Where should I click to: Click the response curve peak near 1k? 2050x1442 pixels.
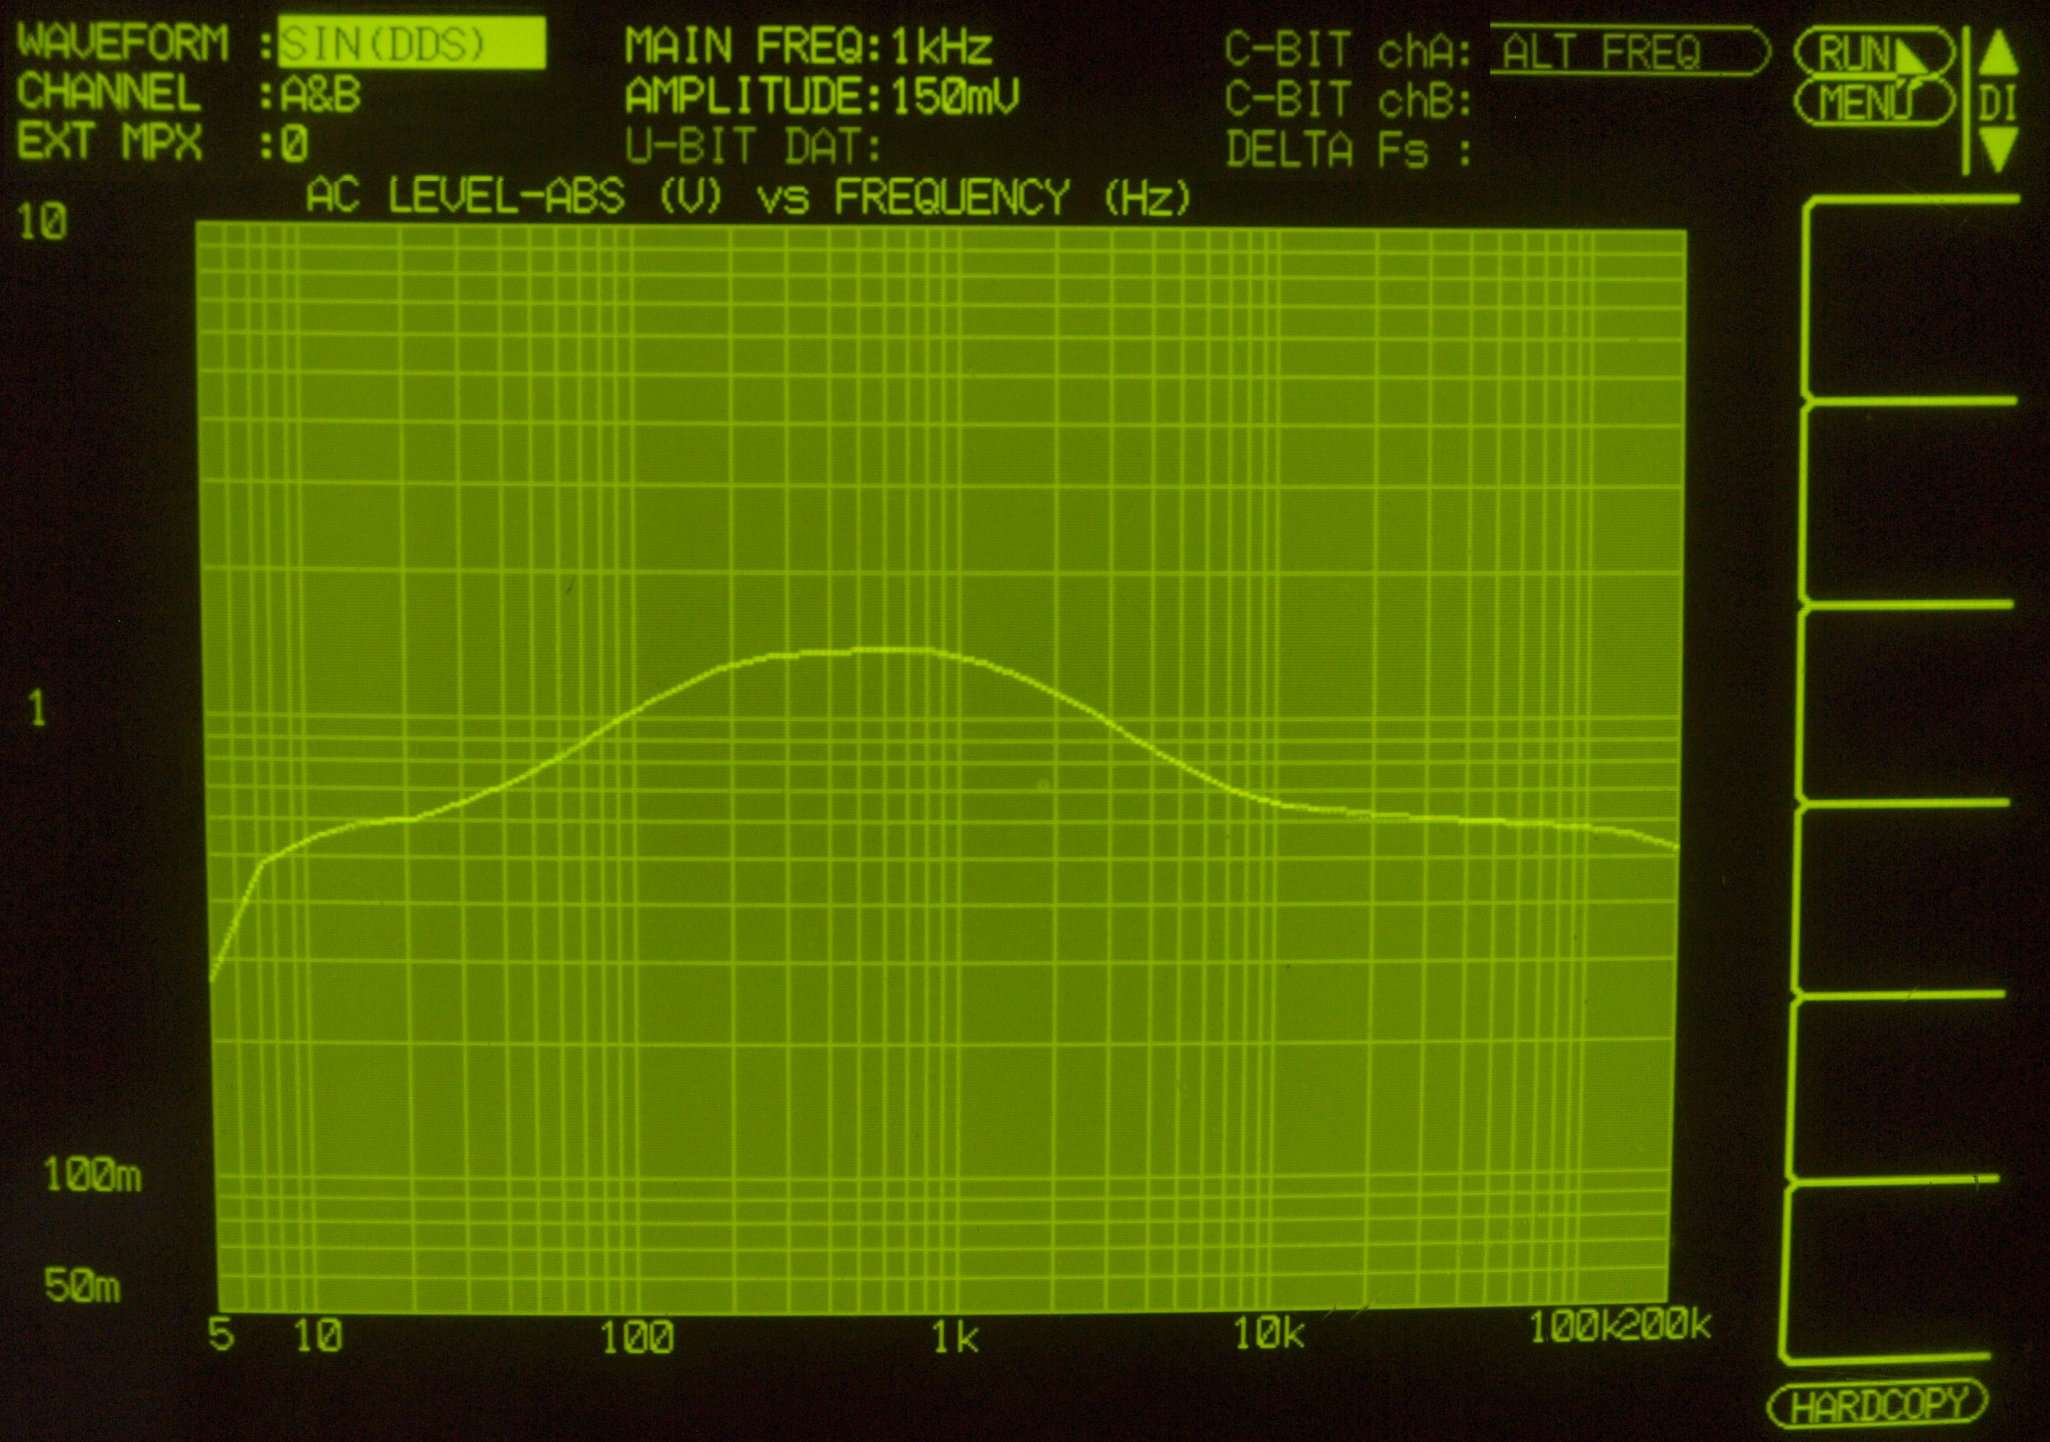(890, 650)
